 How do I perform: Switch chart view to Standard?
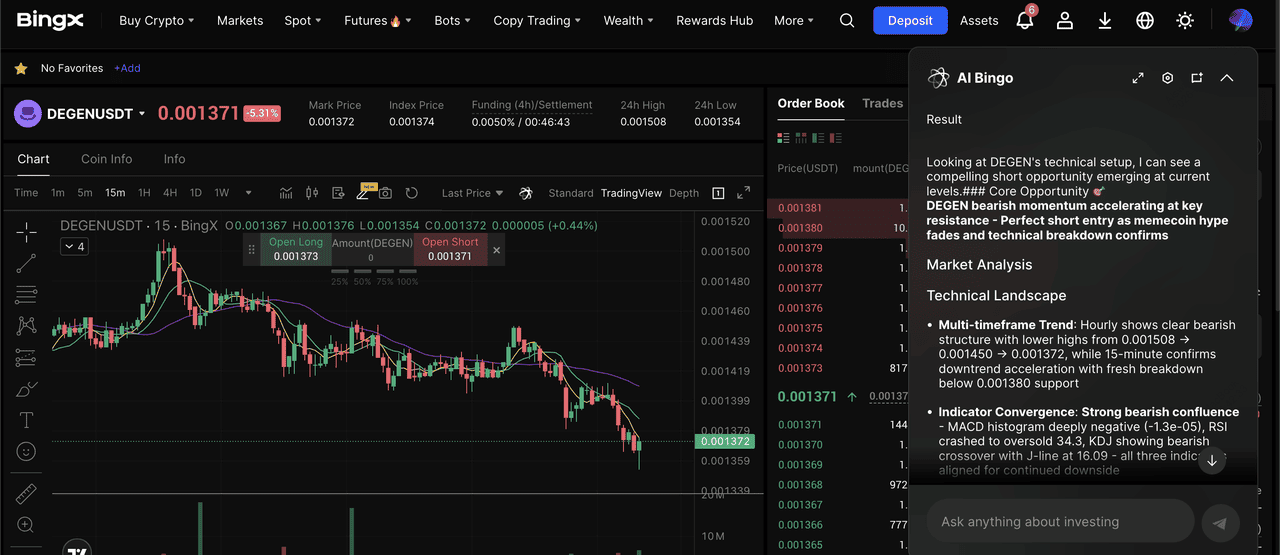coord(570,193)
